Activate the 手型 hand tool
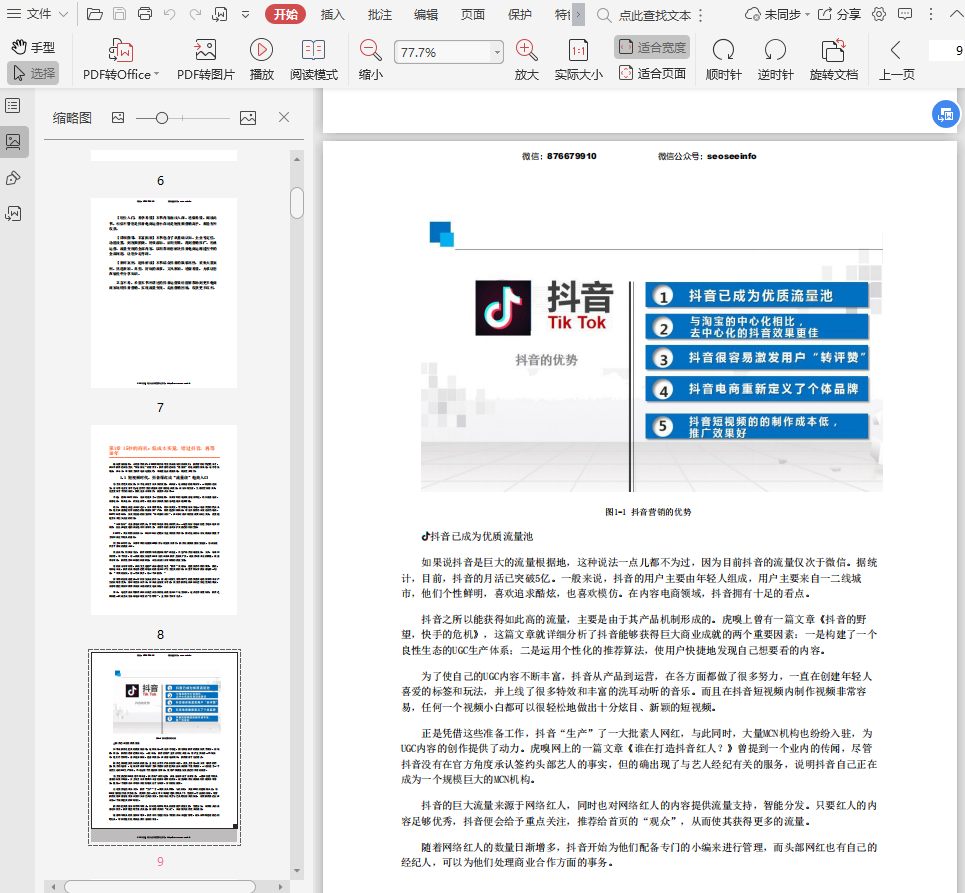This screenshot has height=893, width=965. [x=33, y=47]
